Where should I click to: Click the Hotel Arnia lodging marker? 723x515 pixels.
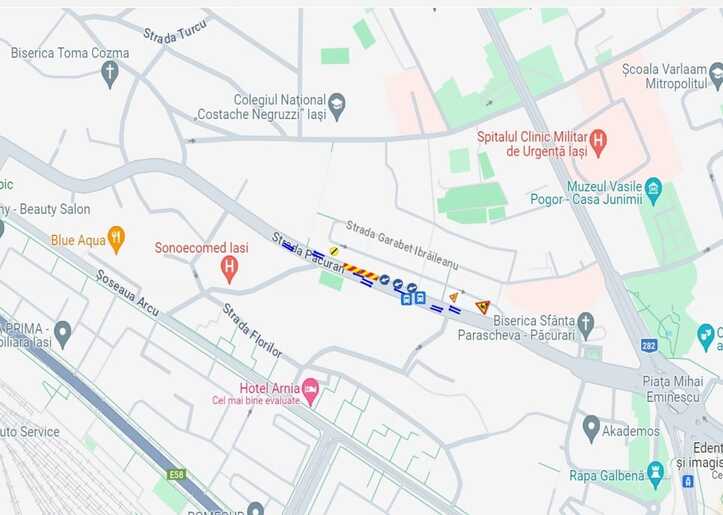point(311,391)
